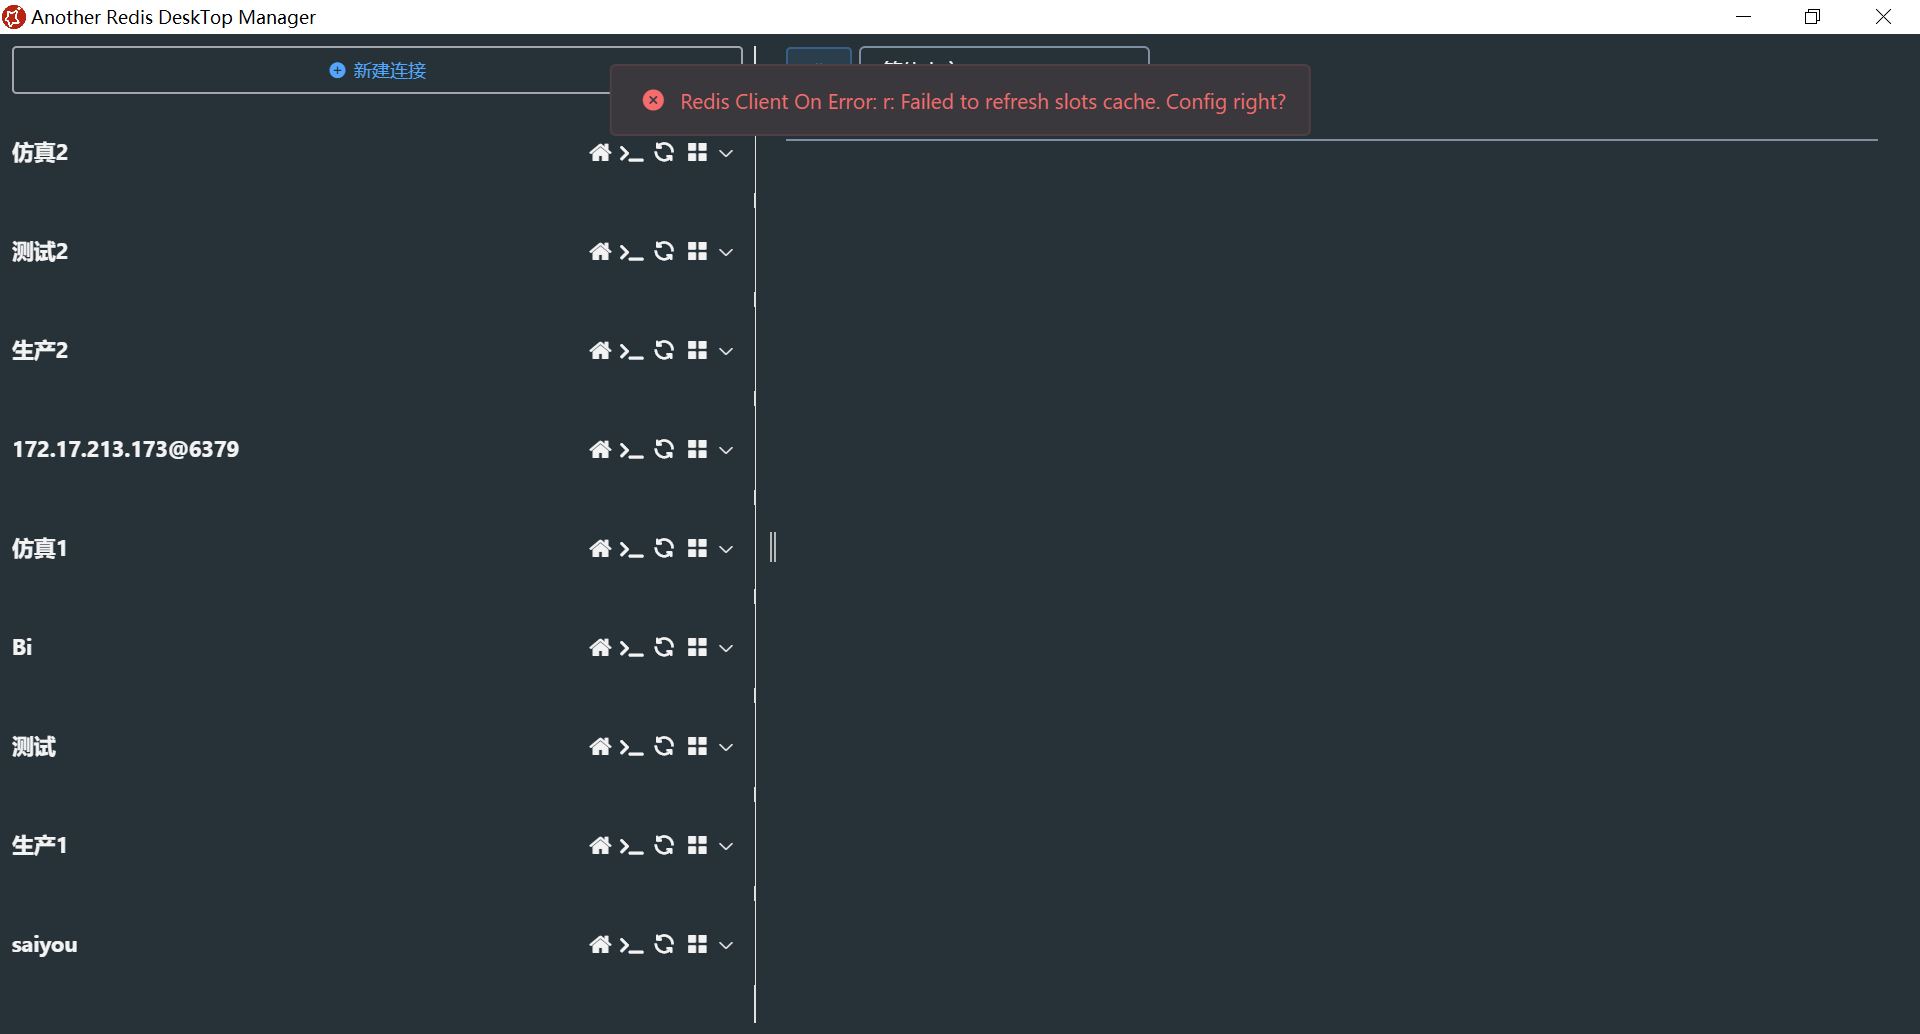Click the sidebar resize handle

tap(773, 547)
